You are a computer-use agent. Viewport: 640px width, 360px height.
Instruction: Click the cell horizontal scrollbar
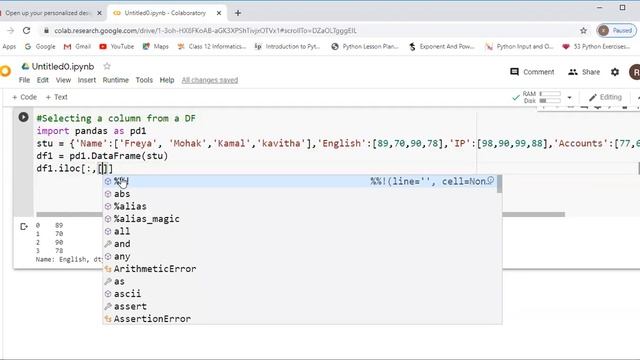tap(300, 214)
